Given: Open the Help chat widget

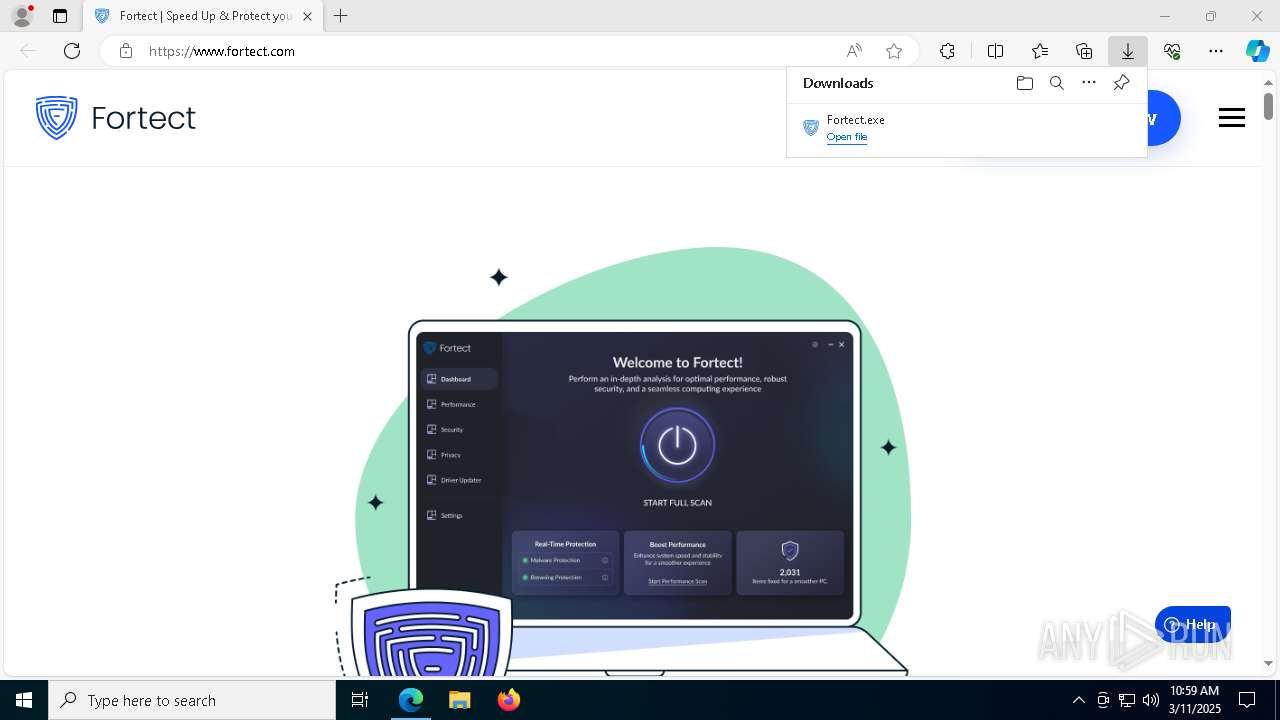Looking at the screenshot, I should [1193, 625].
